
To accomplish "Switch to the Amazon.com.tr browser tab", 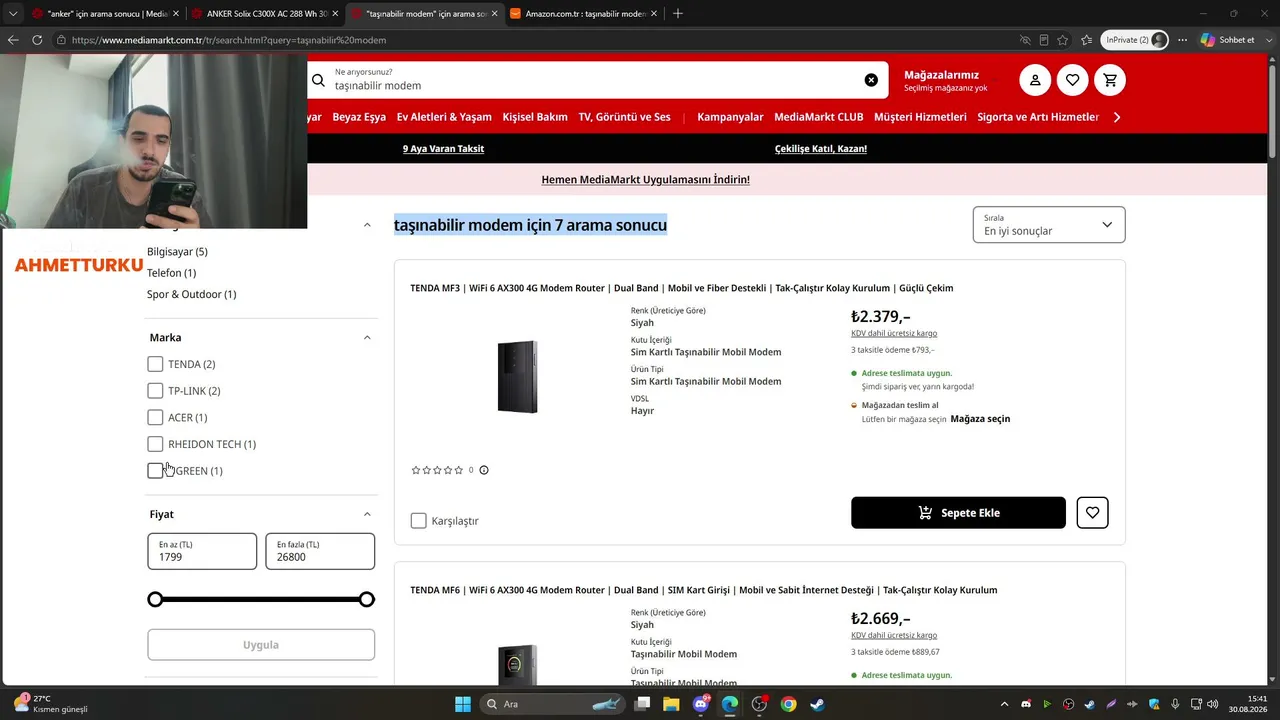I will (x=586, y=14).
